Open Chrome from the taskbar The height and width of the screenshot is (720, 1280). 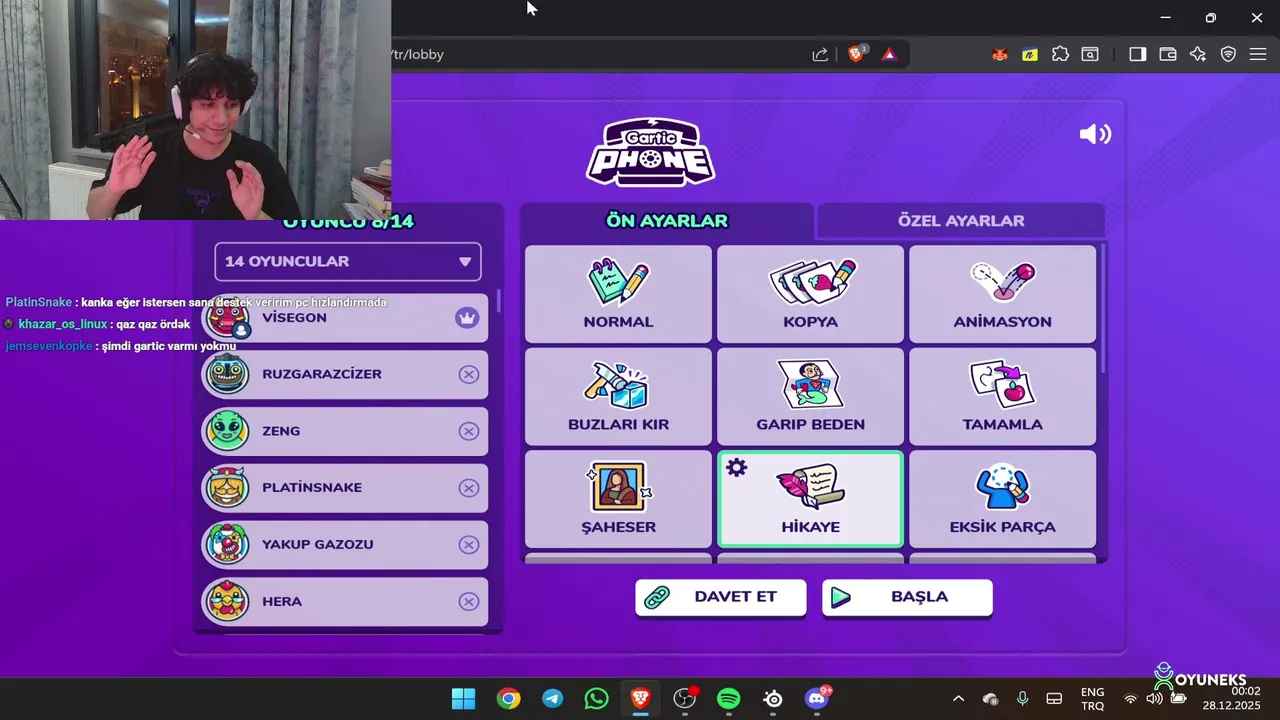tap(509, 698)
